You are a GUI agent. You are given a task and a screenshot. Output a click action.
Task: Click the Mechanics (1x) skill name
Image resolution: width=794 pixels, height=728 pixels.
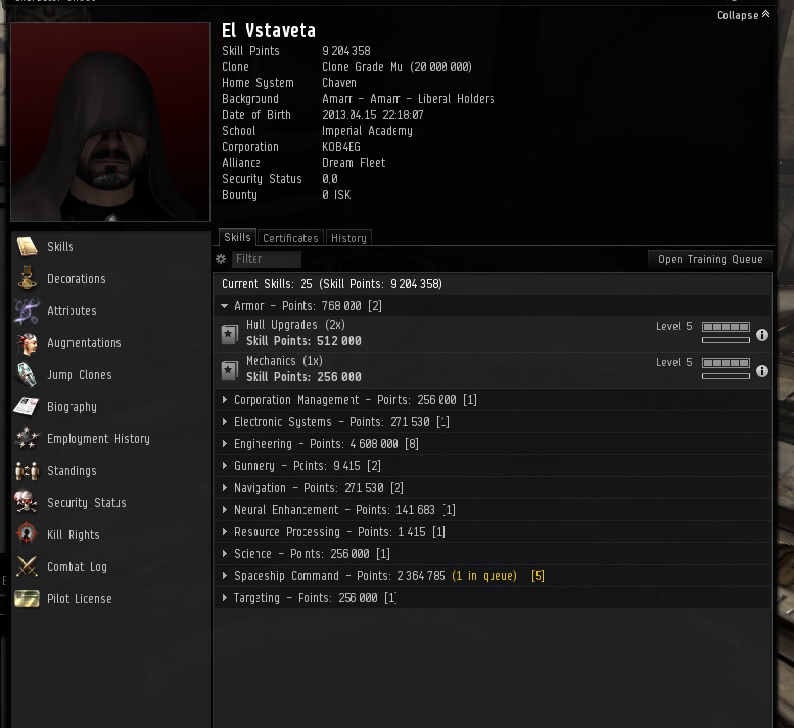coord(284,361)
